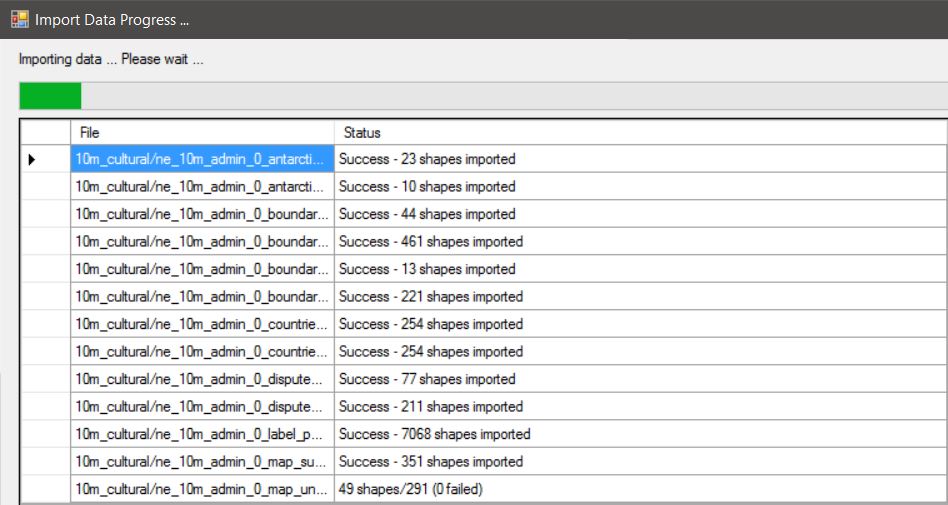Click the 'Success - 77 shapes imported' status

point(427,379)
